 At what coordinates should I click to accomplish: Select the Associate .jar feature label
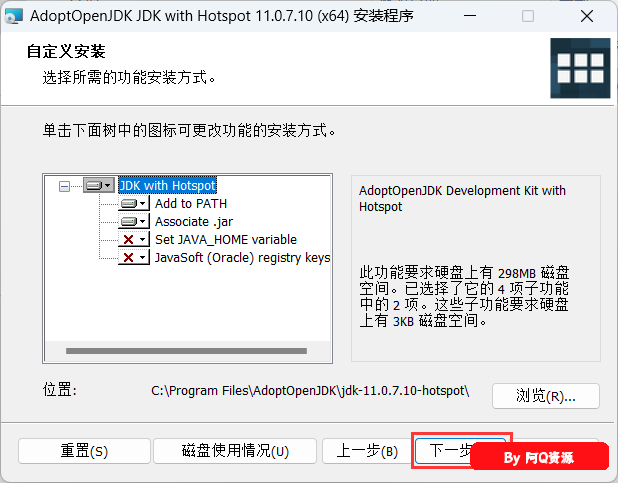[194, 222]
